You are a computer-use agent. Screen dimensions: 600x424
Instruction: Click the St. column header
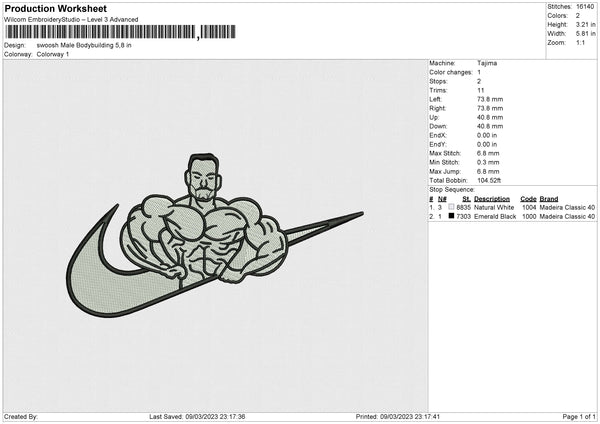click(x=466, y=199)
